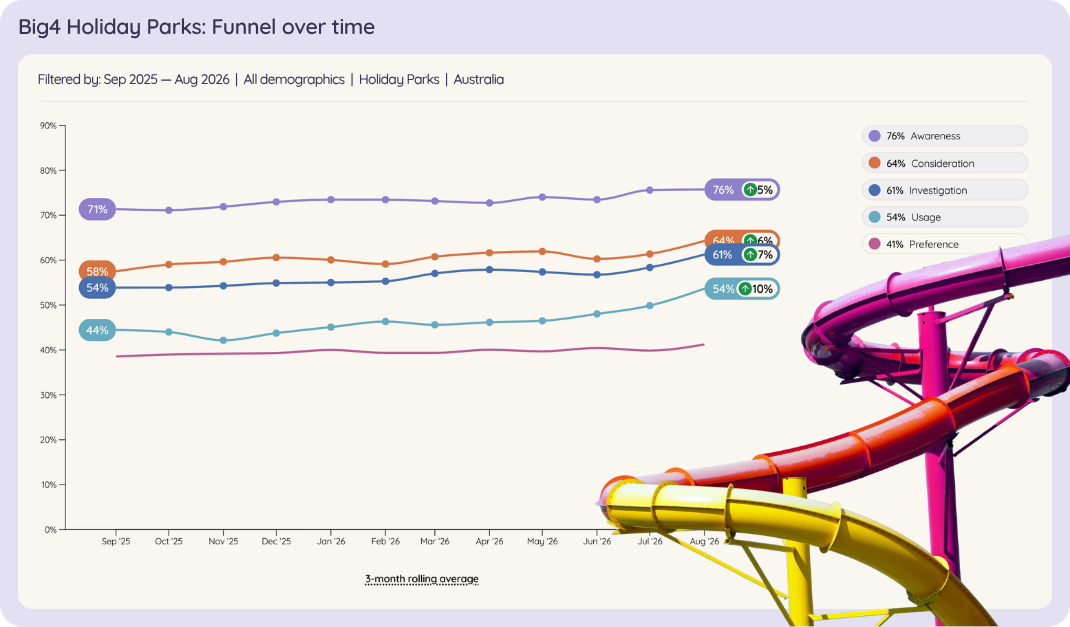
Task: Click the Awareness 71% start label
Action: [97, 209]
